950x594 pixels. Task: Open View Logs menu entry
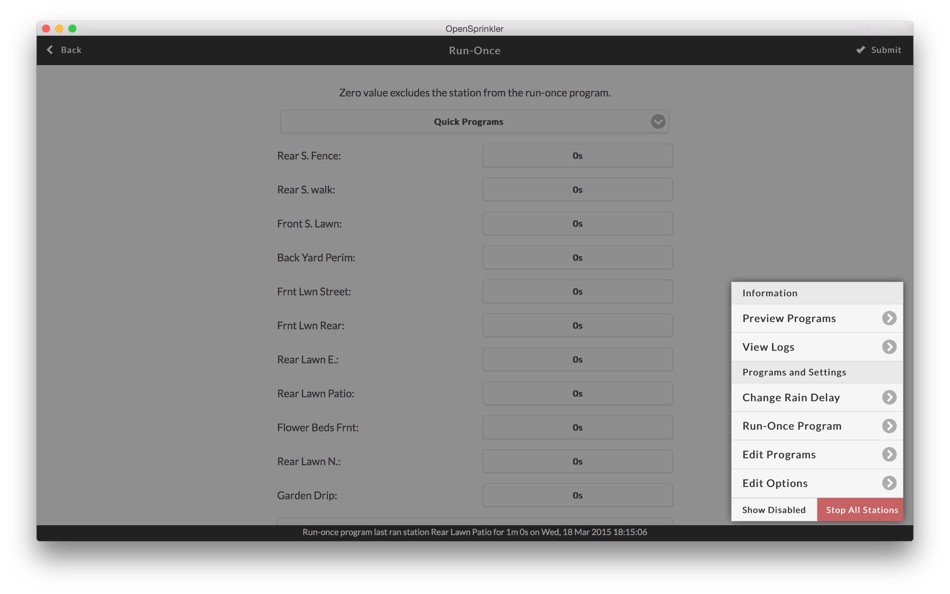[817, 347]
